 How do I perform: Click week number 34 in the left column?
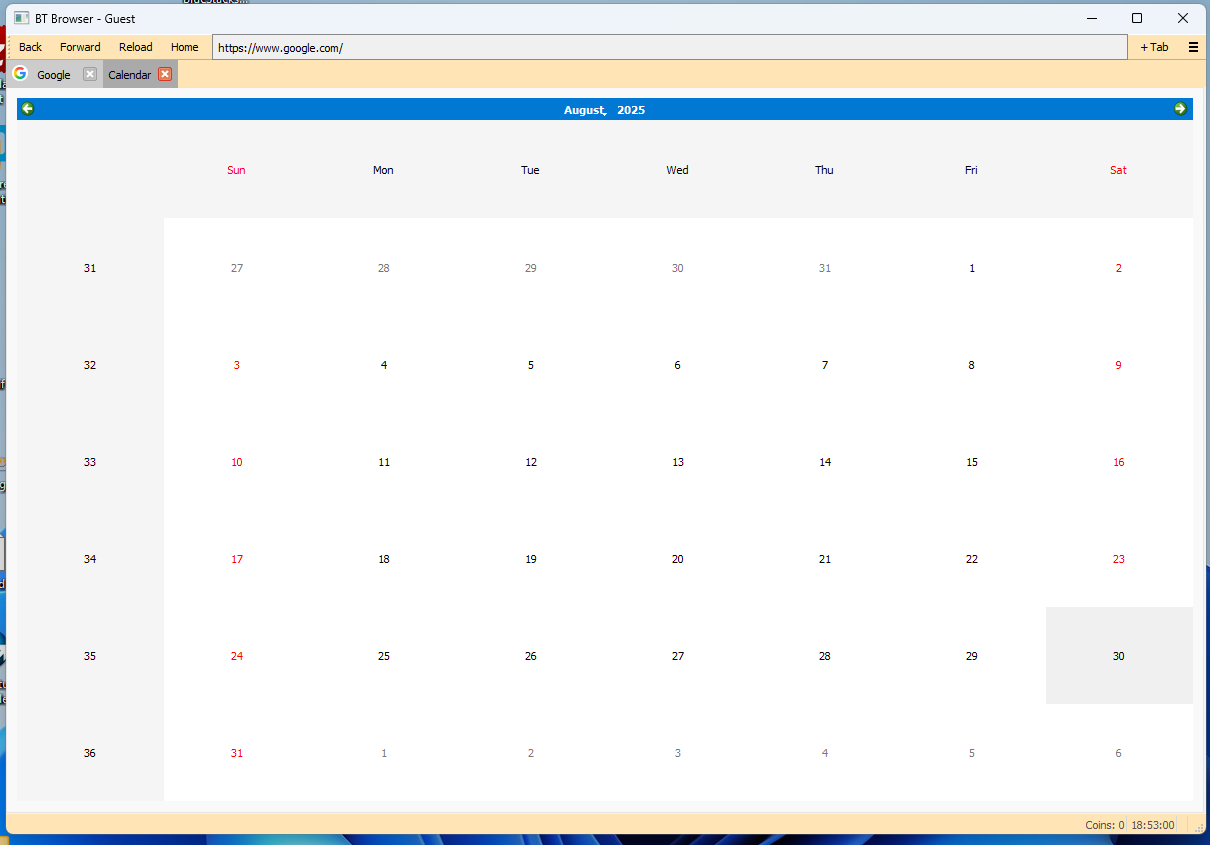pyautogui.click(x=90, y=559)
